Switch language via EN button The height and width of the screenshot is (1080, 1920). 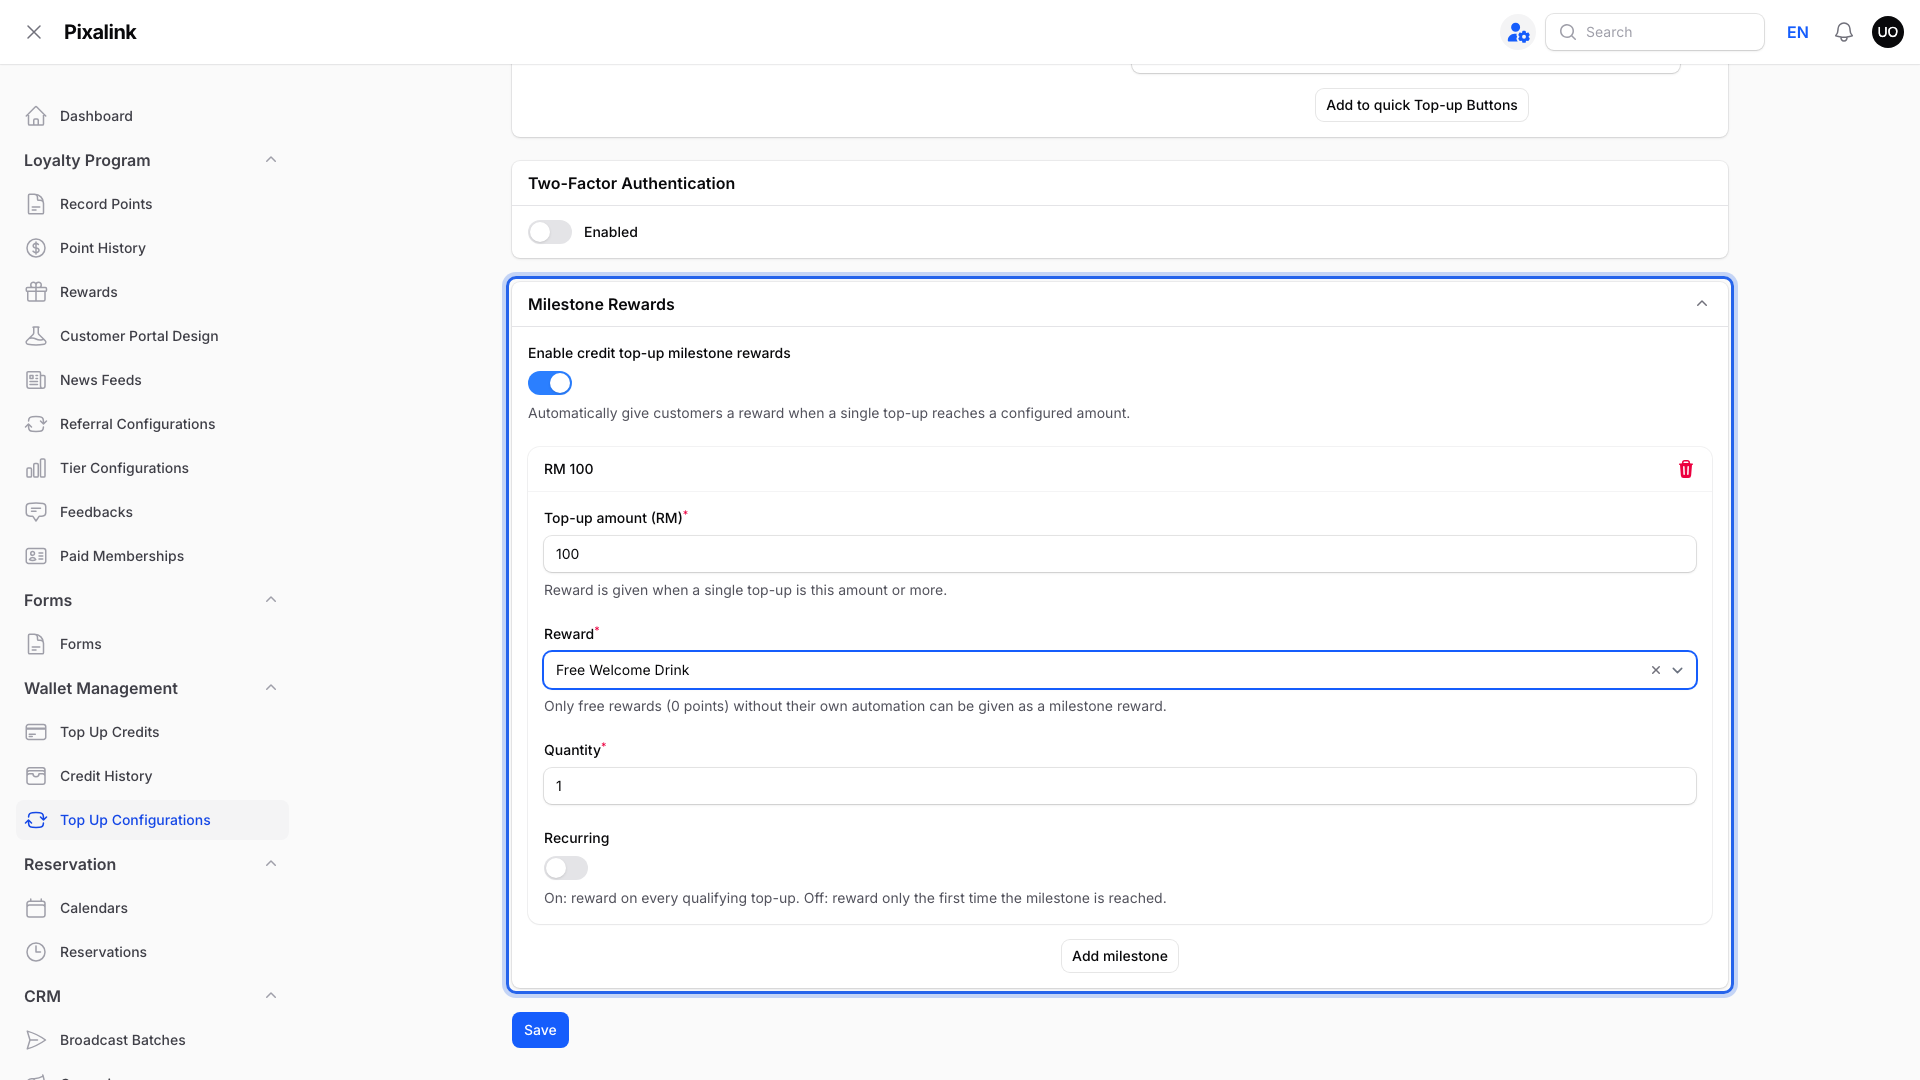point(1797,32)
